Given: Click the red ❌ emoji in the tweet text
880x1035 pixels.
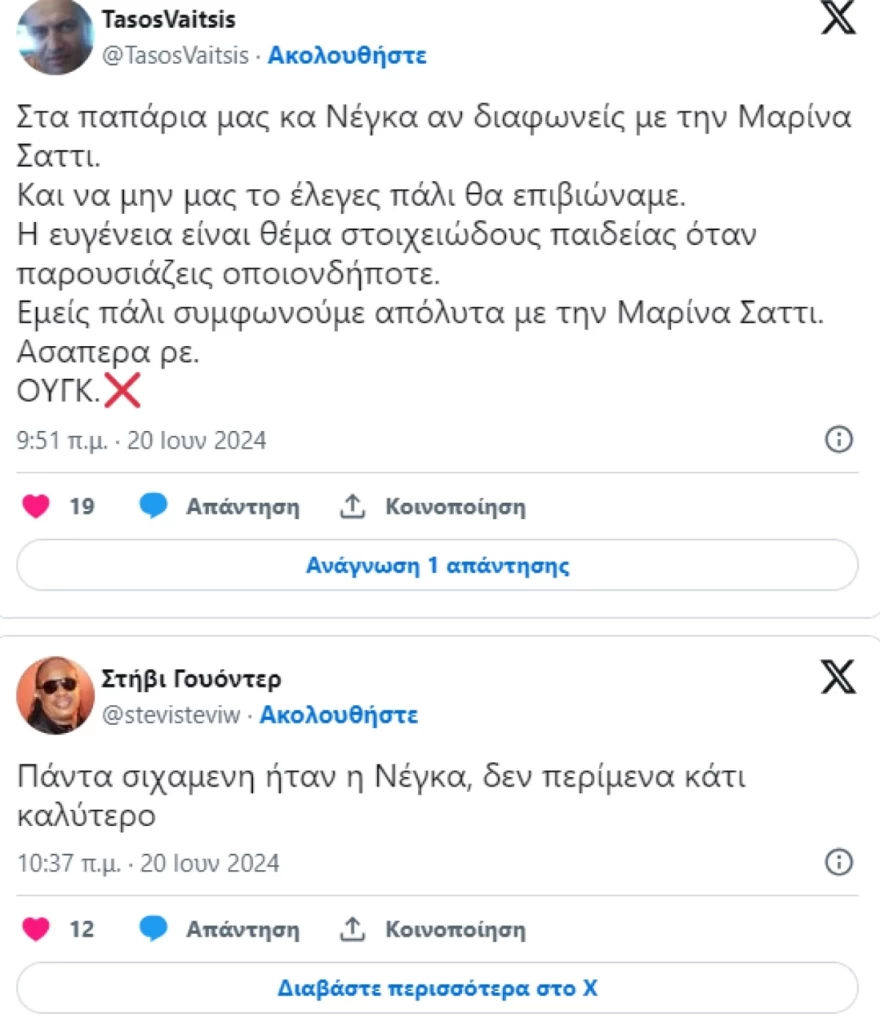Looking at the screenshot, I should pos(122,390).
